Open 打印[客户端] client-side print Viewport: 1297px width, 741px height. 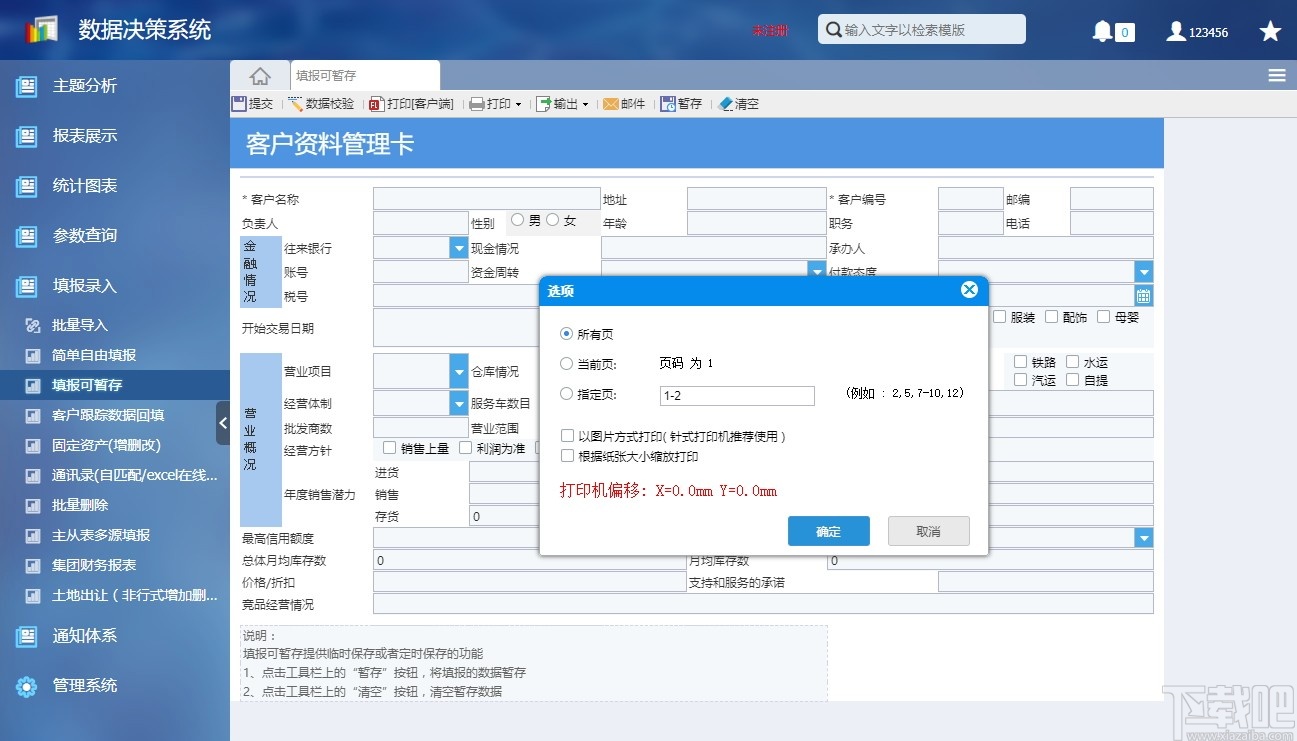click(410, 102)
